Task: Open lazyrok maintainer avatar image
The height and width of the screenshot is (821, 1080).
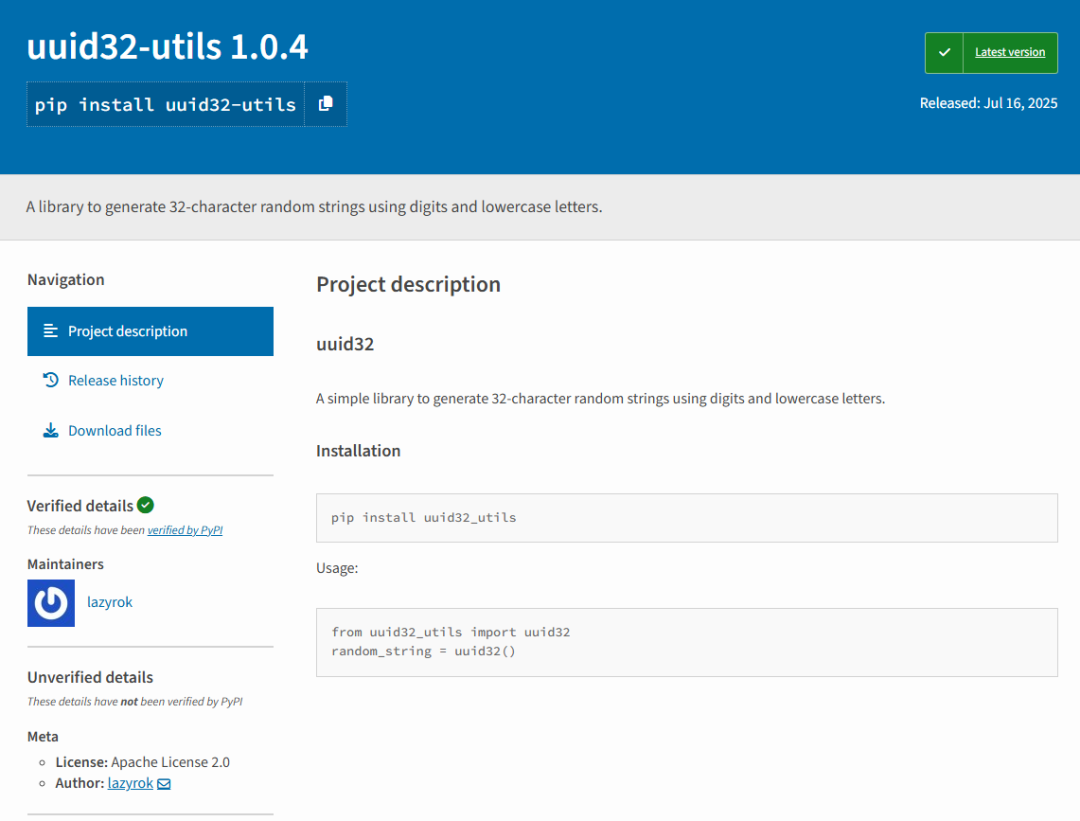Action: point(51,603)
